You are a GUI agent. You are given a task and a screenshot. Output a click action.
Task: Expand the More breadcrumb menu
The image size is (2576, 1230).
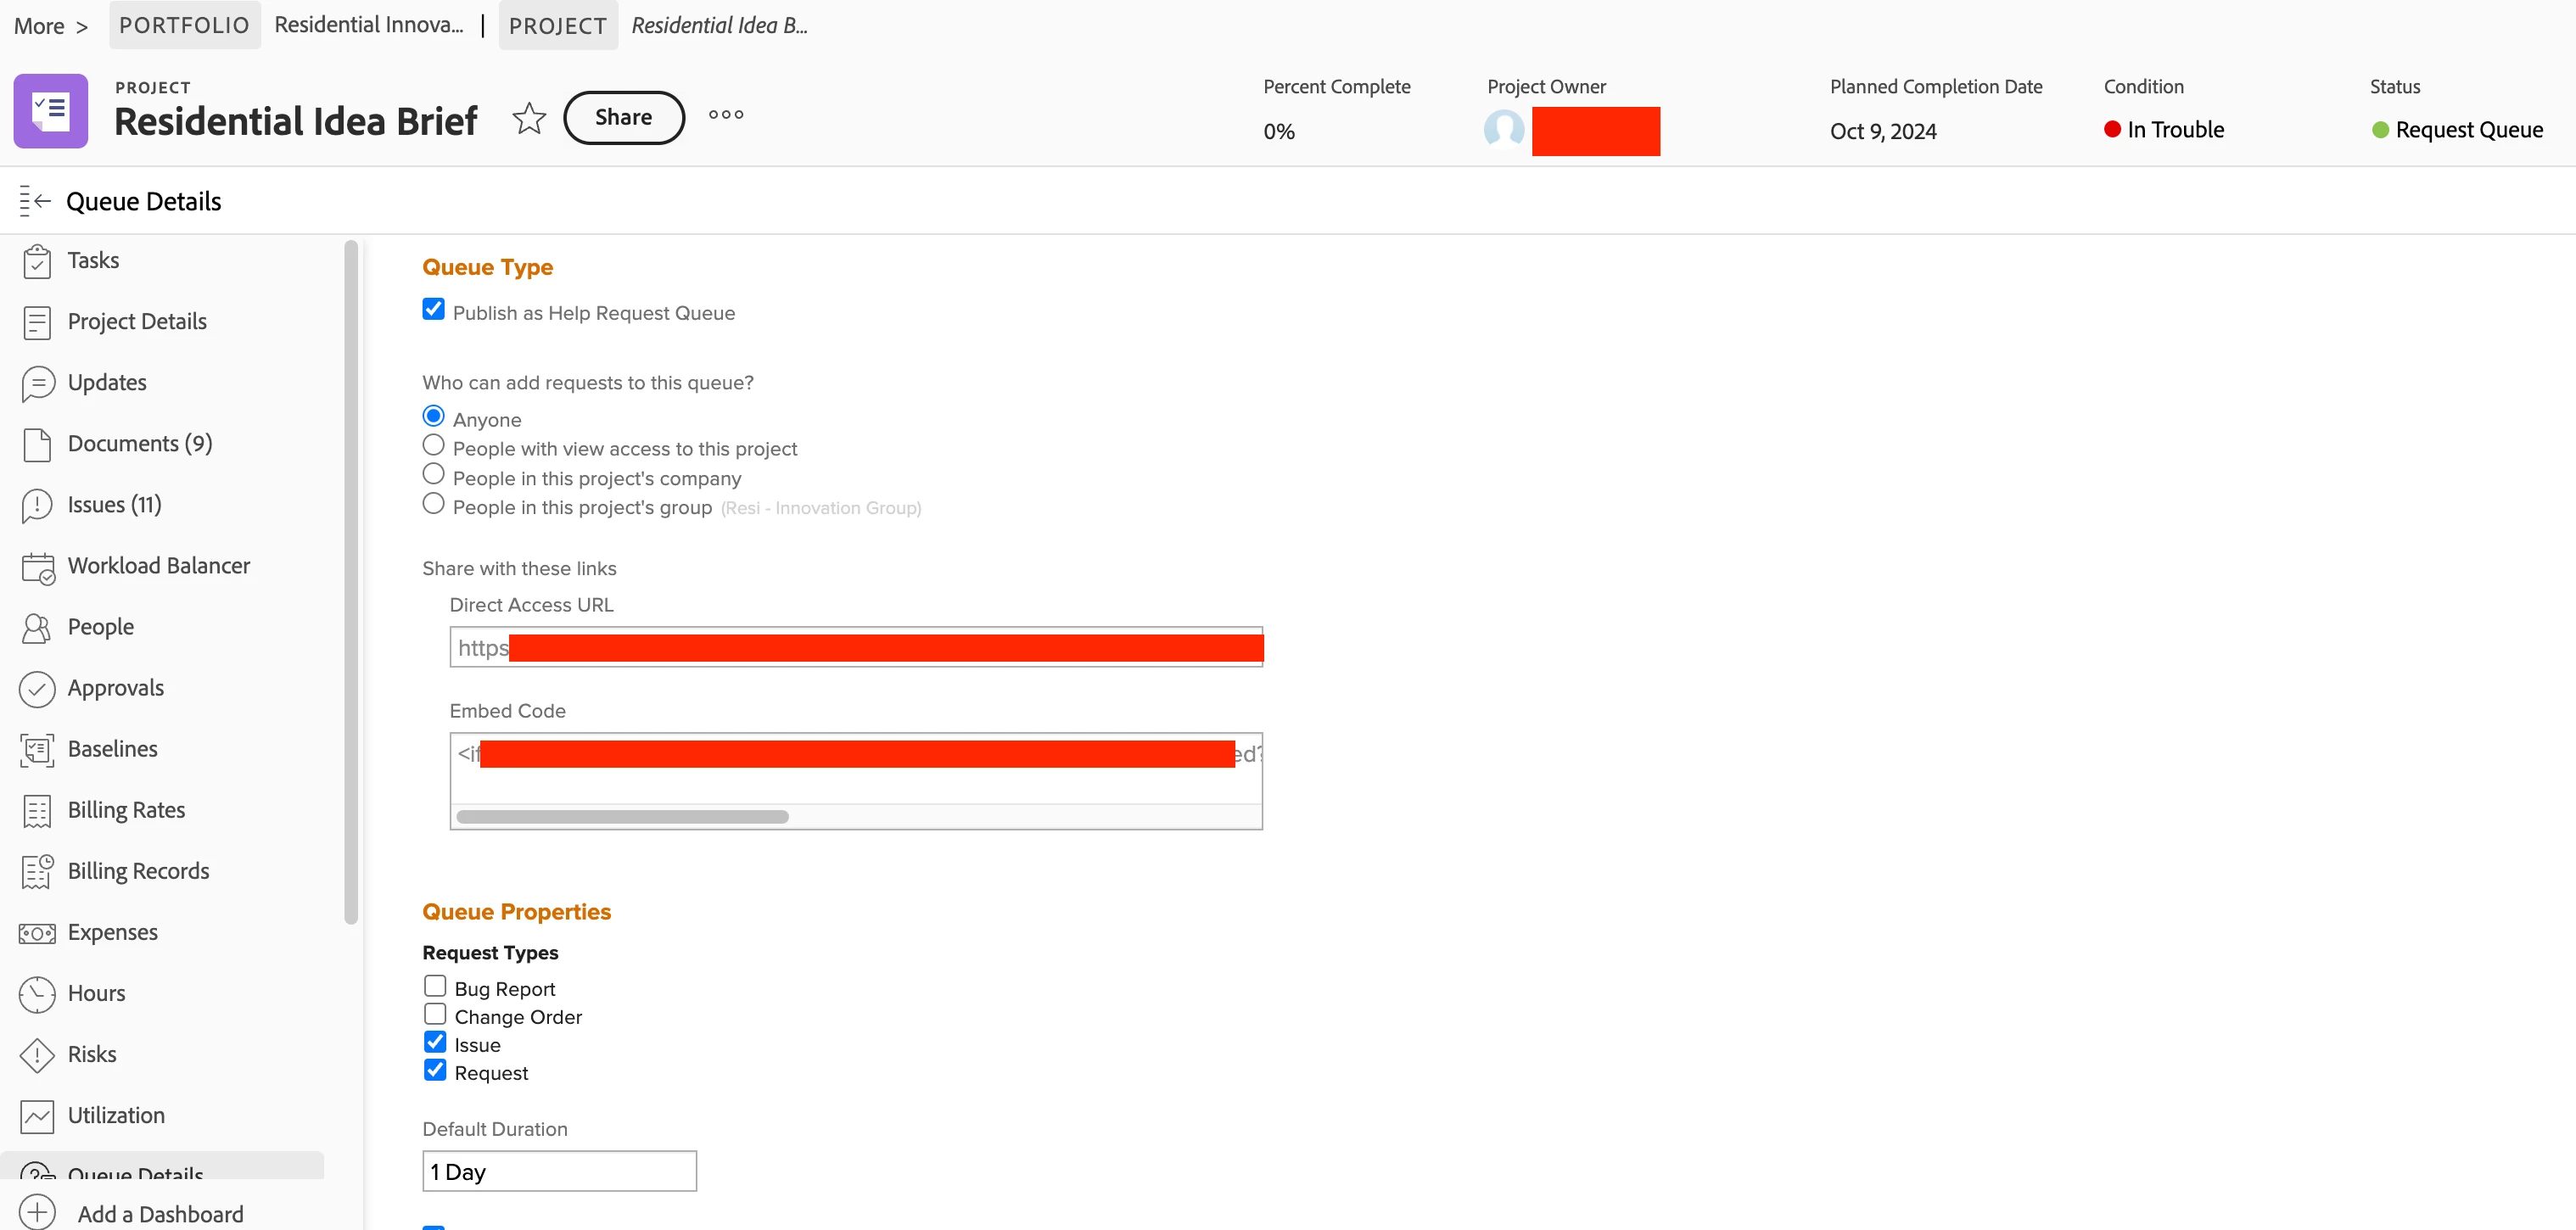pos(50,26)
